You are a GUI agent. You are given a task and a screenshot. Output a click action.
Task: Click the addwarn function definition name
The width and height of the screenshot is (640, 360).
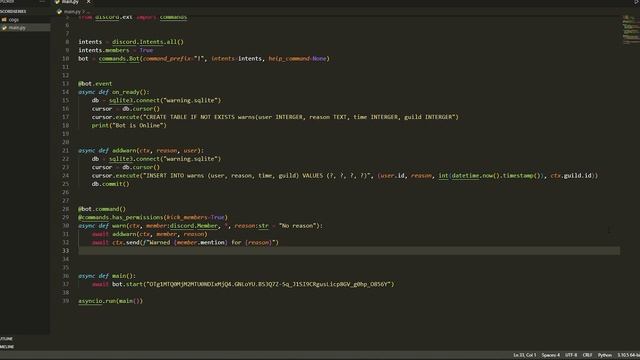pos(124,151)
